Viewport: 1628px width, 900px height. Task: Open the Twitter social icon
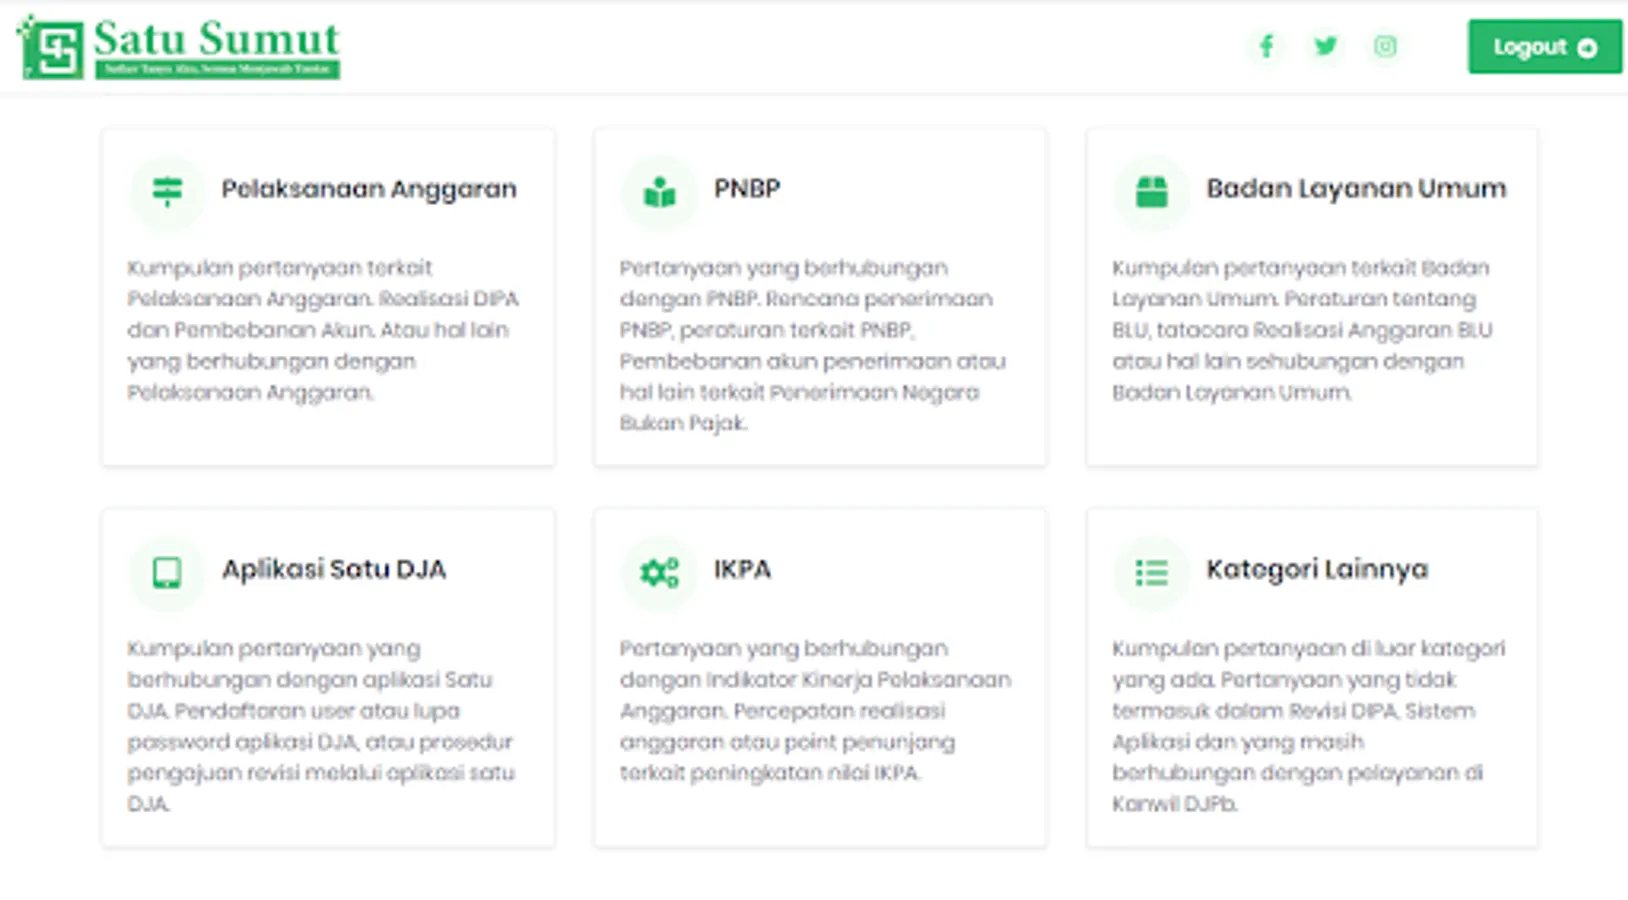tap(1326, 46)
